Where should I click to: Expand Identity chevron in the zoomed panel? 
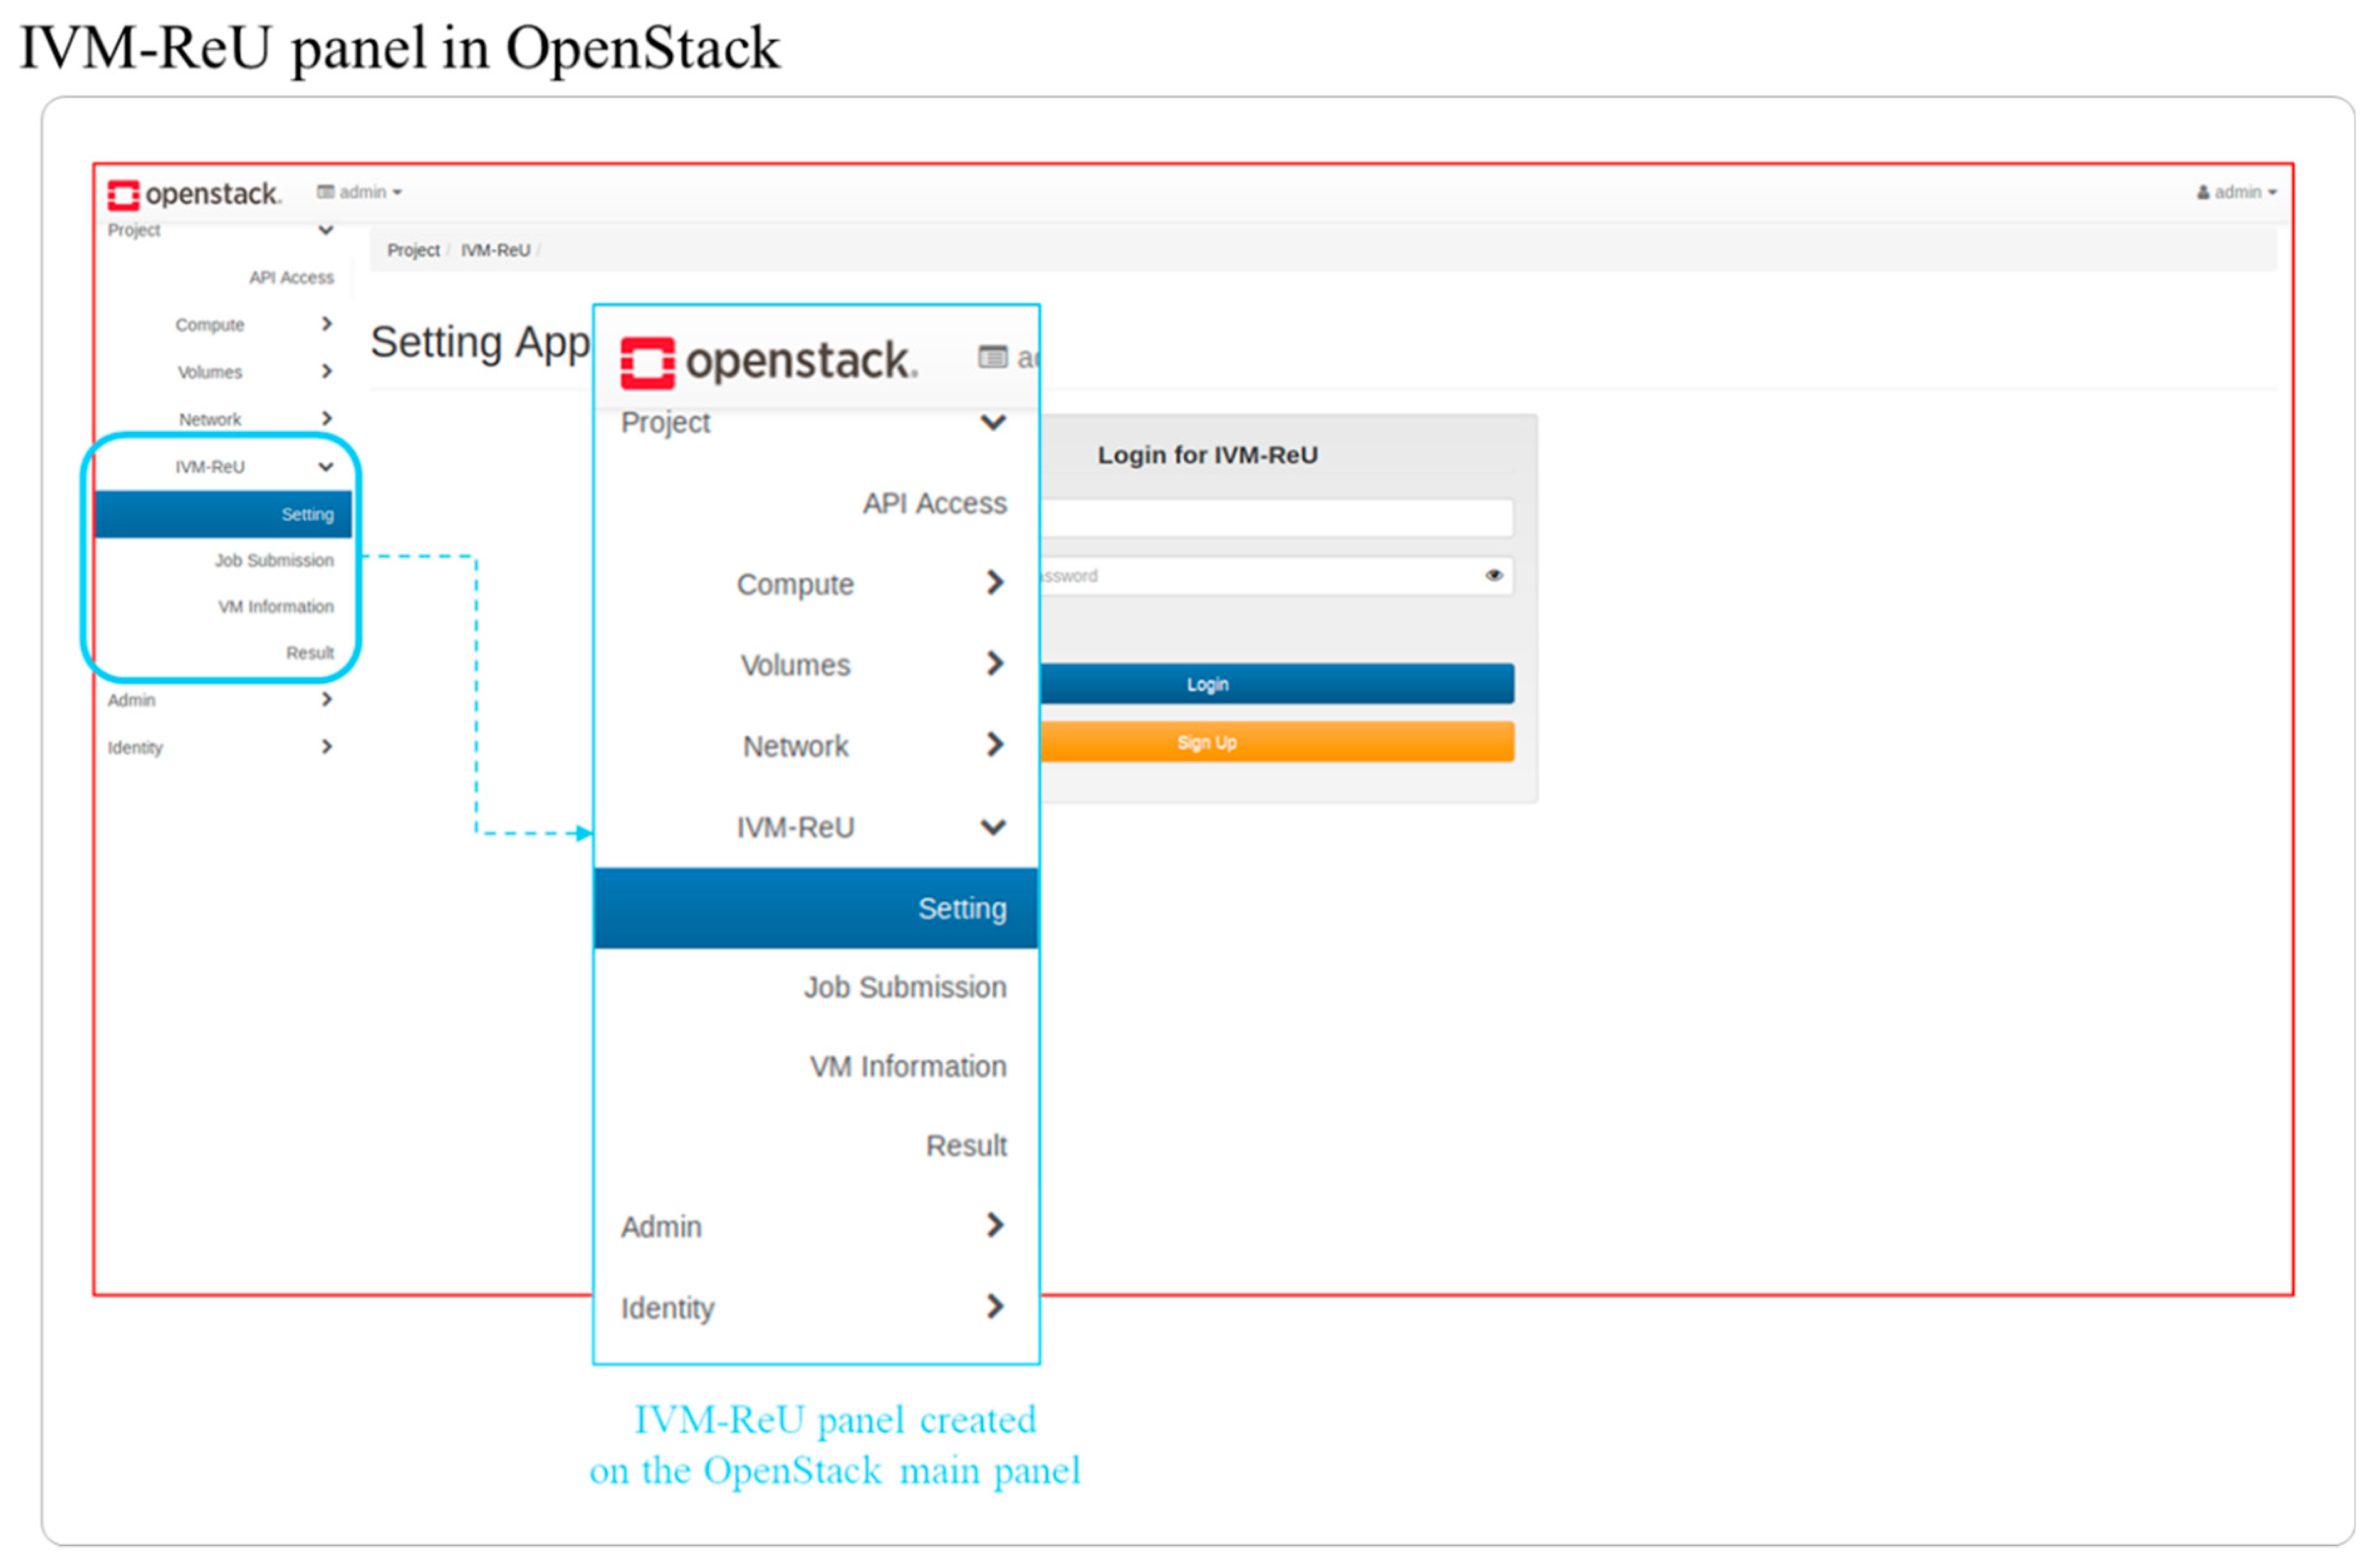(994, 1307)
